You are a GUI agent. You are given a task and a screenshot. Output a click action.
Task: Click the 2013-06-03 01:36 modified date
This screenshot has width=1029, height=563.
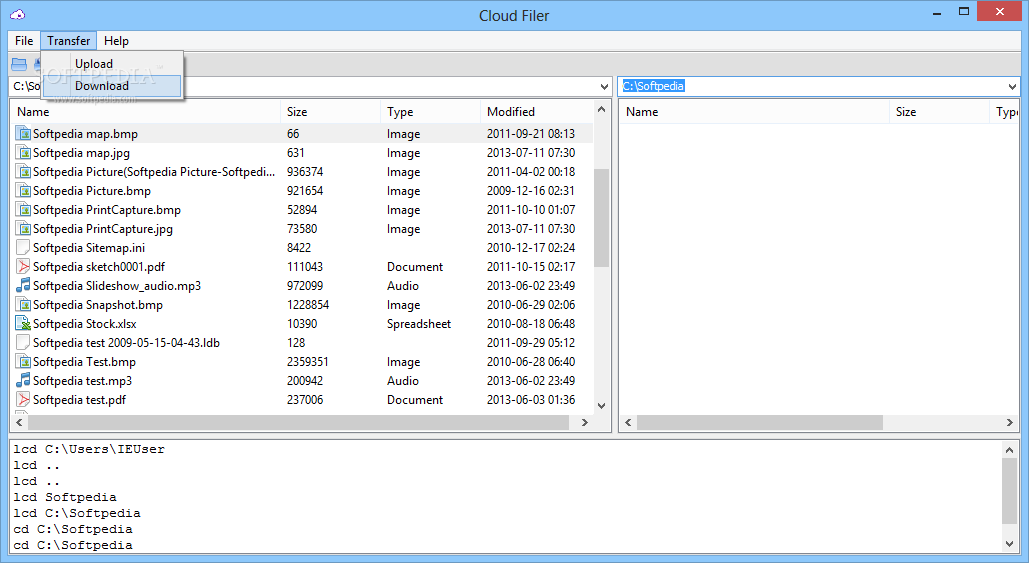coord(531,400)
